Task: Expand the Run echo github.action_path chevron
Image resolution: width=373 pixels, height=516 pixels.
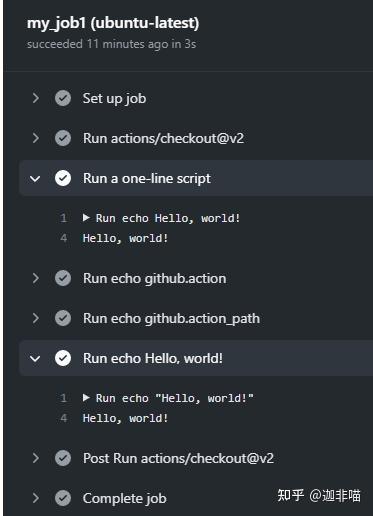Action: [x=35, y=318]
